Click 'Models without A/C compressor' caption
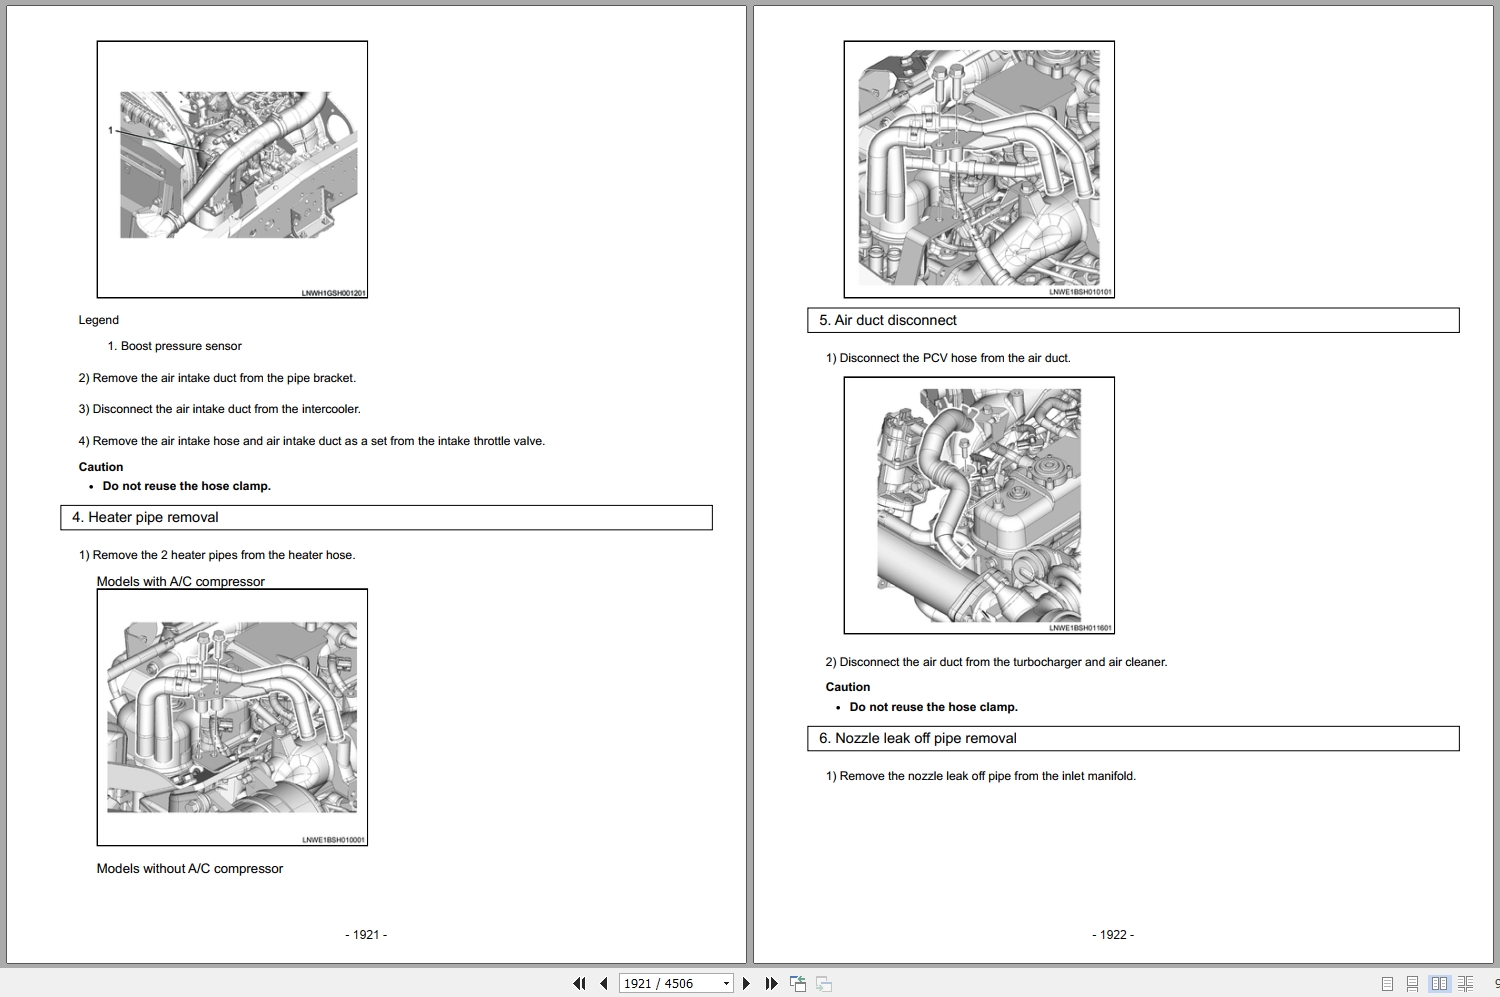The height and width of the screenshot is (997, 1500). [190, 869]
